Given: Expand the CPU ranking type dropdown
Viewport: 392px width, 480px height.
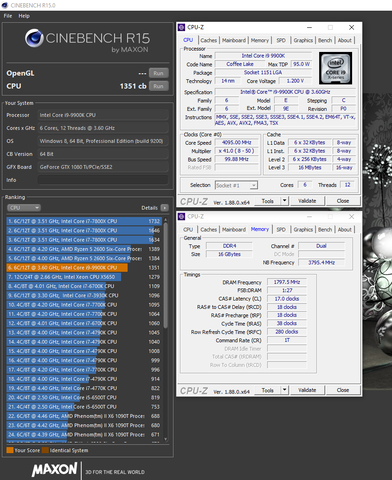Looking at the screenshot, I should click(x=24, y=208).
